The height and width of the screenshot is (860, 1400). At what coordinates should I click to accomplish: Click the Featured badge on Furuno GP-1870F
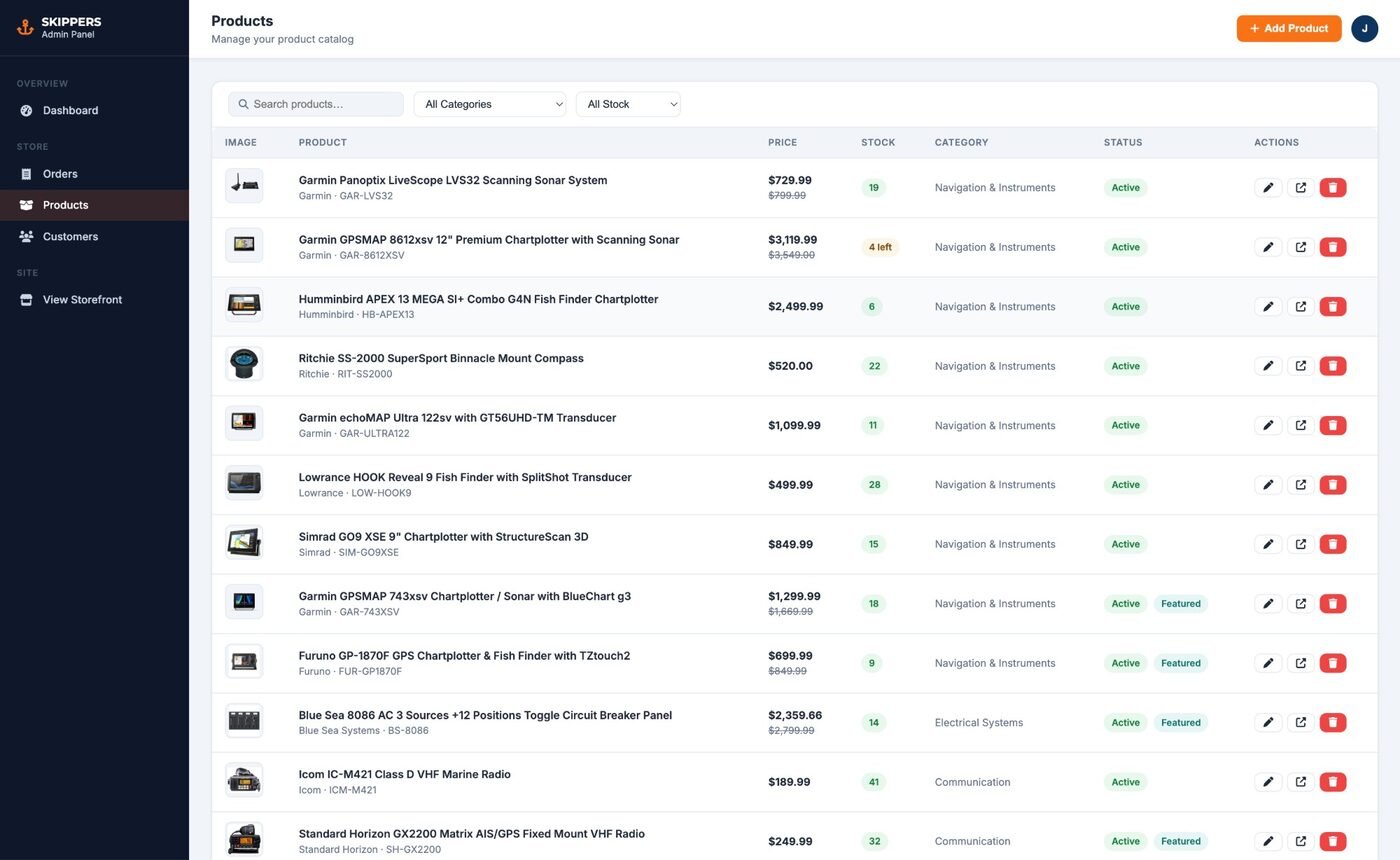(1180, 663)
